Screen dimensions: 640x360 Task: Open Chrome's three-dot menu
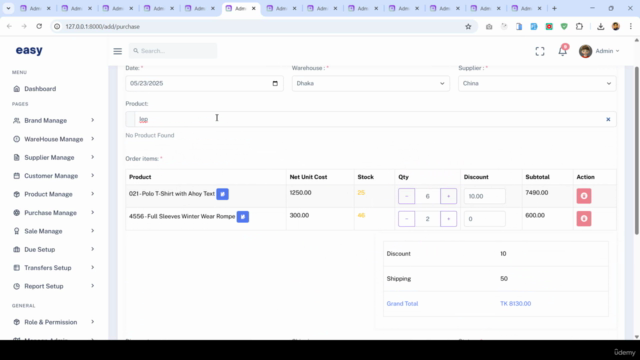point(631,27)
